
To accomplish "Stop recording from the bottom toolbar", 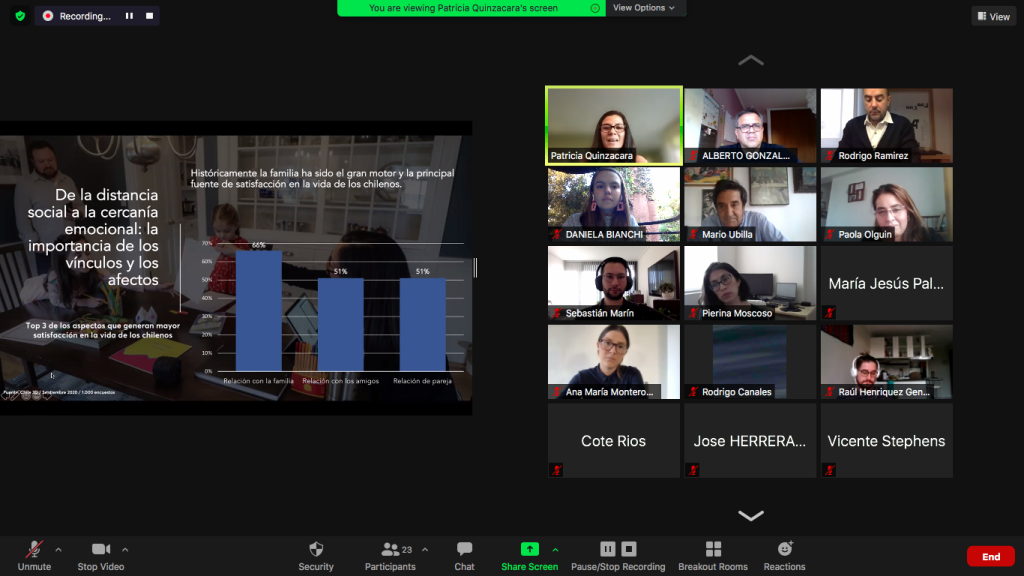I will (x=629, y=549).
